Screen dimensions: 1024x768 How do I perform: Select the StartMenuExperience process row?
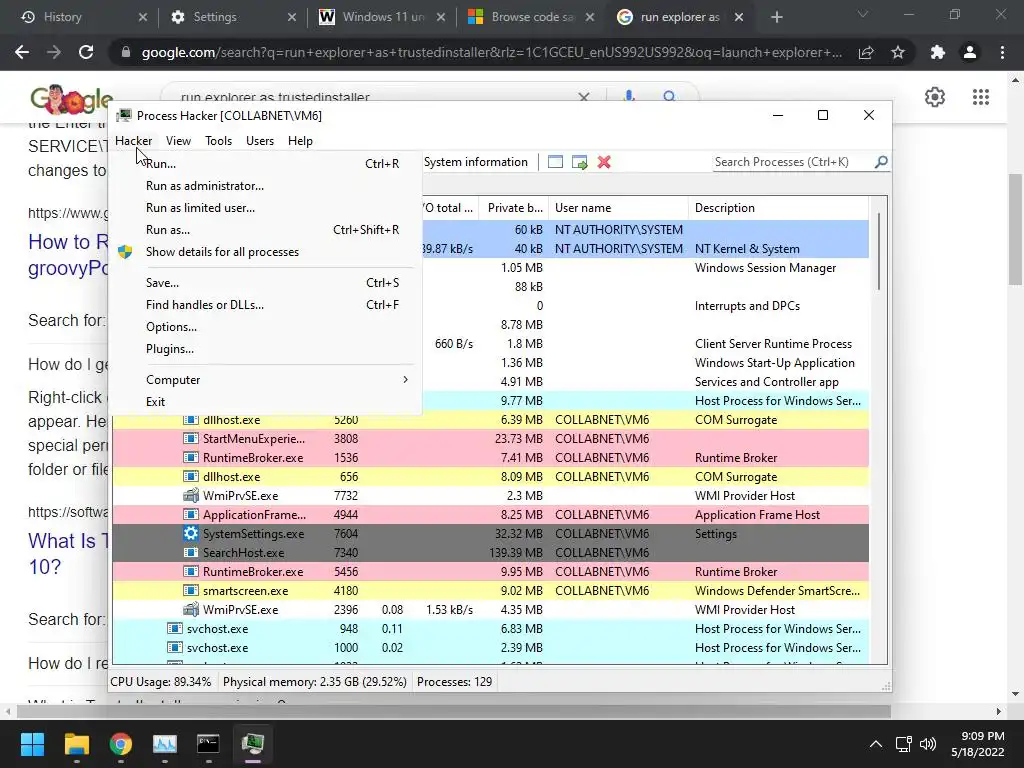click(x=490, y=439)
